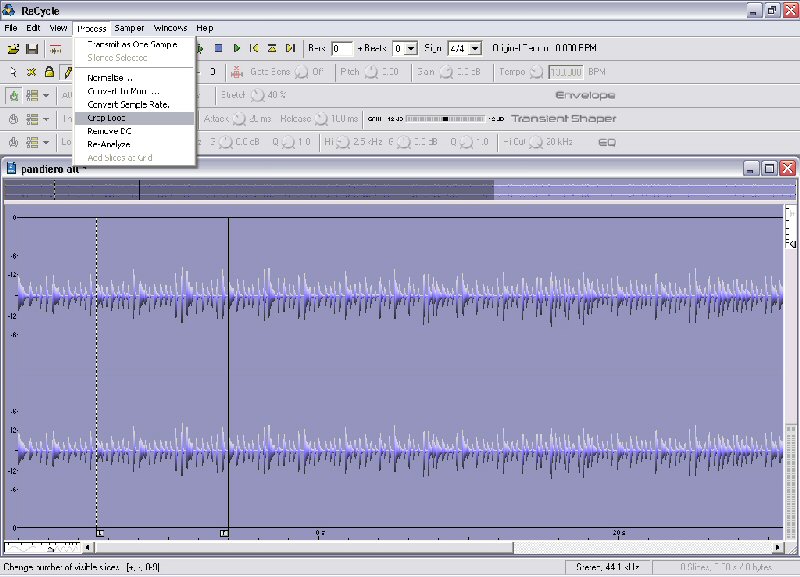The height and width of the screenshot is (577, 800).
Task: Toggle the Transient Shaper power button
Action: (14, 119)
